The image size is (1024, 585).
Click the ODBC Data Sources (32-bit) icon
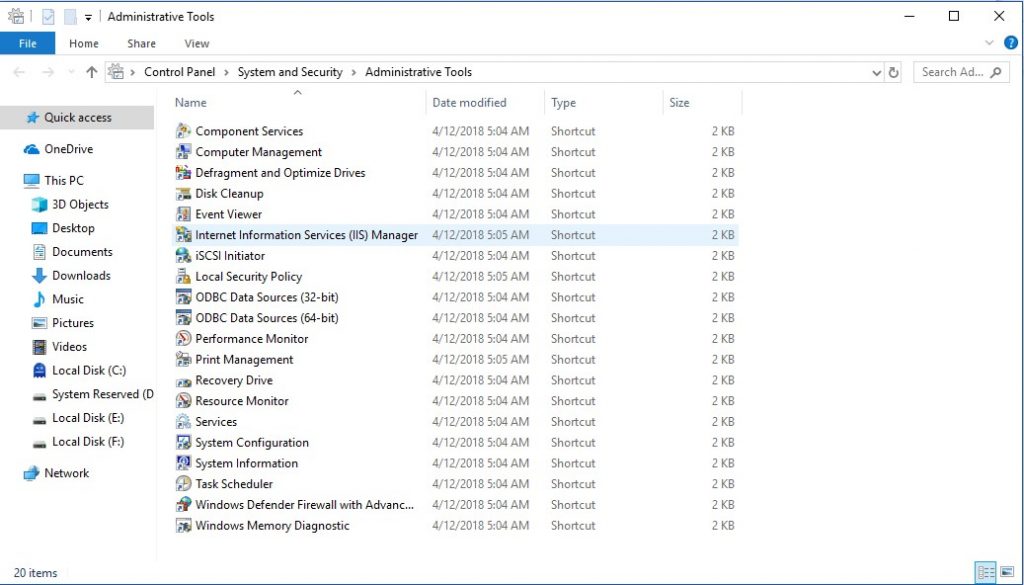click(x=184, y=298)
